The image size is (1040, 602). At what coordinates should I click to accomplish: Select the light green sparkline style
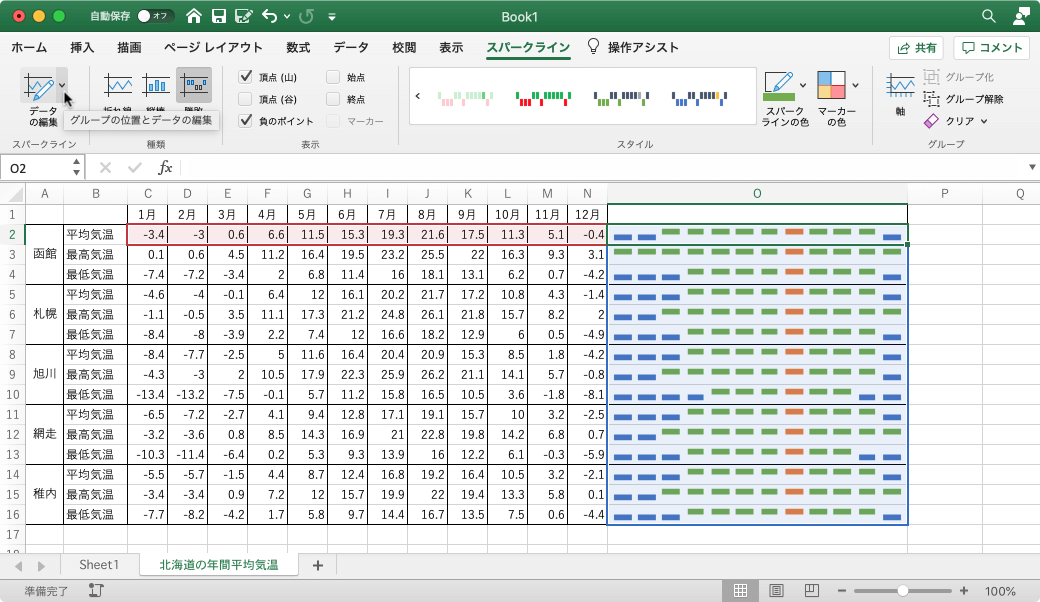tap(465, 99)
